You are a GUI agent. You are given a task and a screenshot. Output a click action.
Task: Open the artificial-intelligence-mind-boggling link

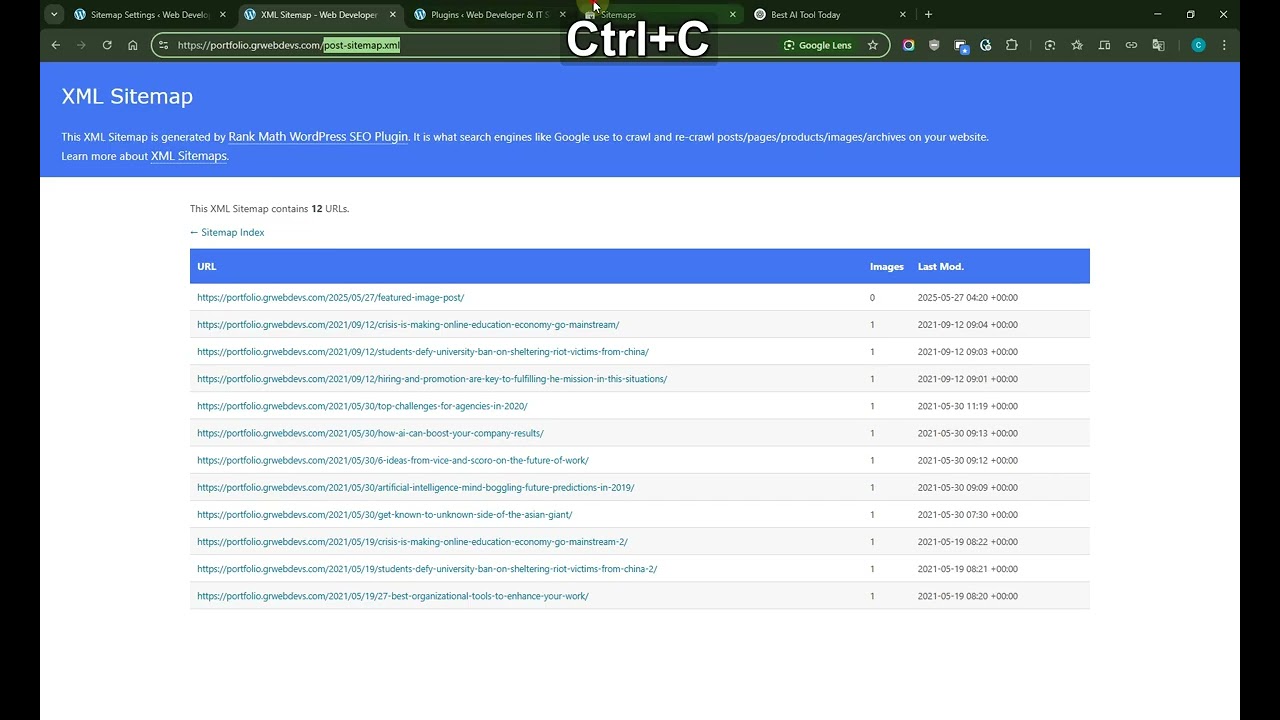pos(416,487)
